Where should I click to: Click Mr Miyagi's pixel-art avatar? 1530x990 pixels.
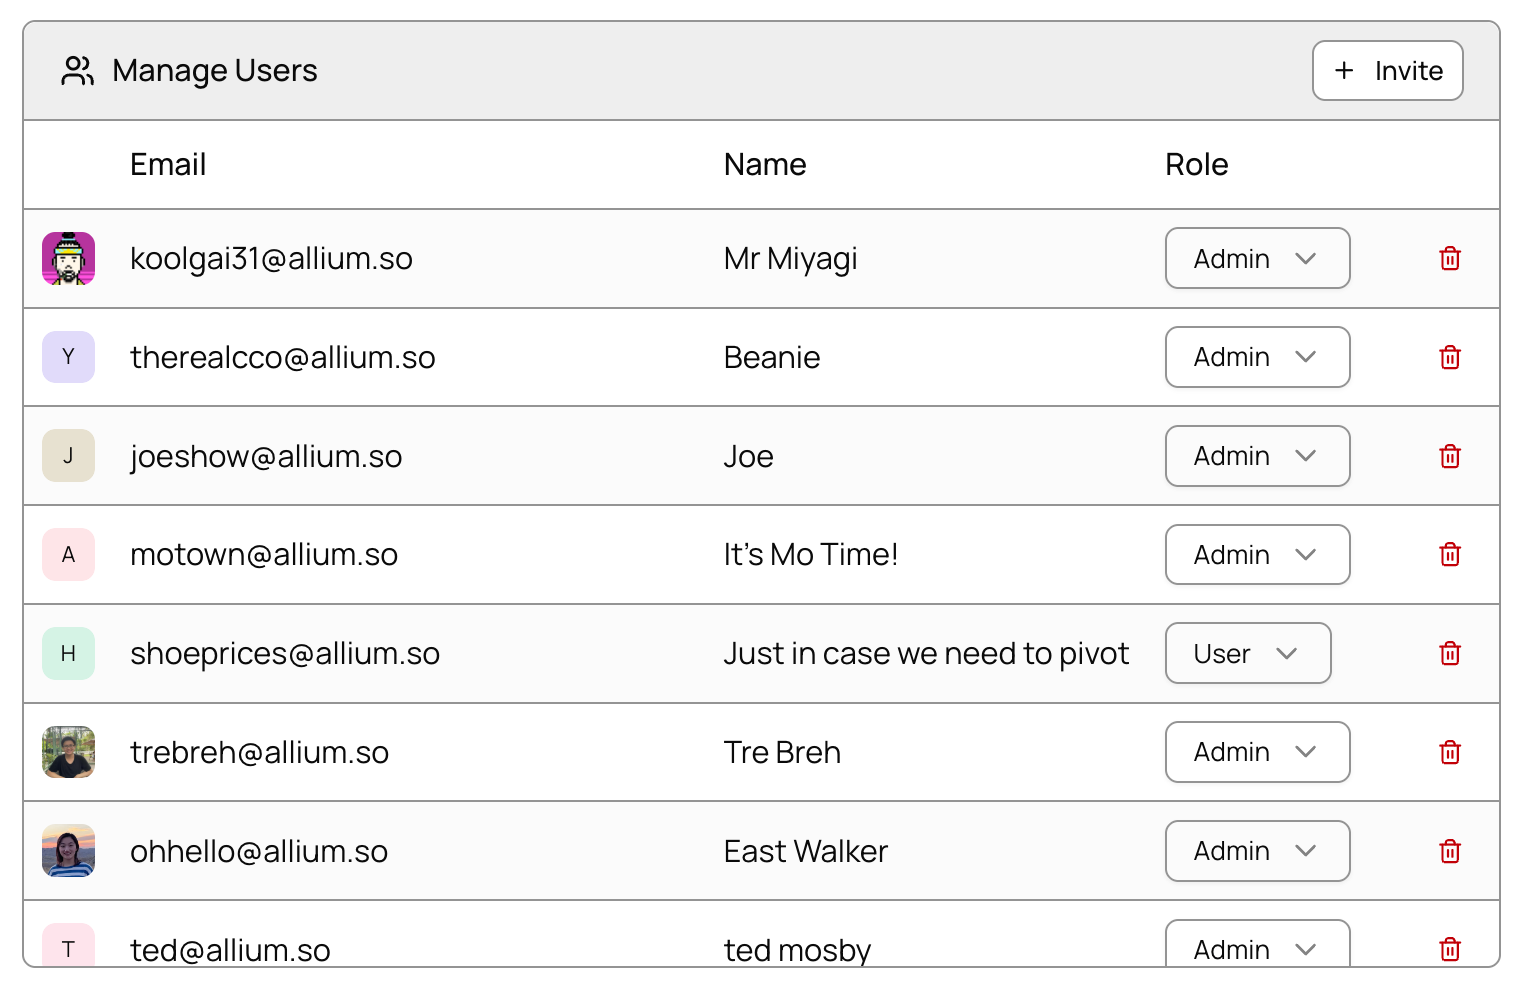click(x=68, y=259)
